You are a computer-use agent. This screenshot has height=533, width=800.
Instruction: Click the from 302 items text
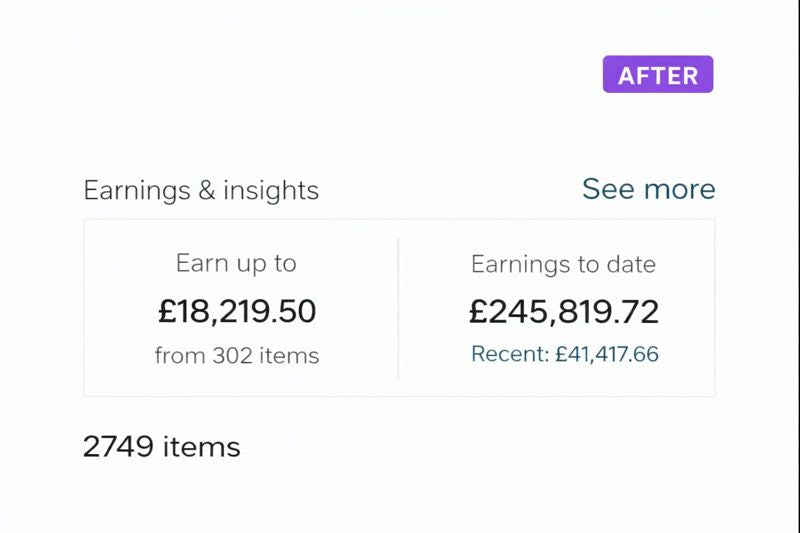click(237, 355)
